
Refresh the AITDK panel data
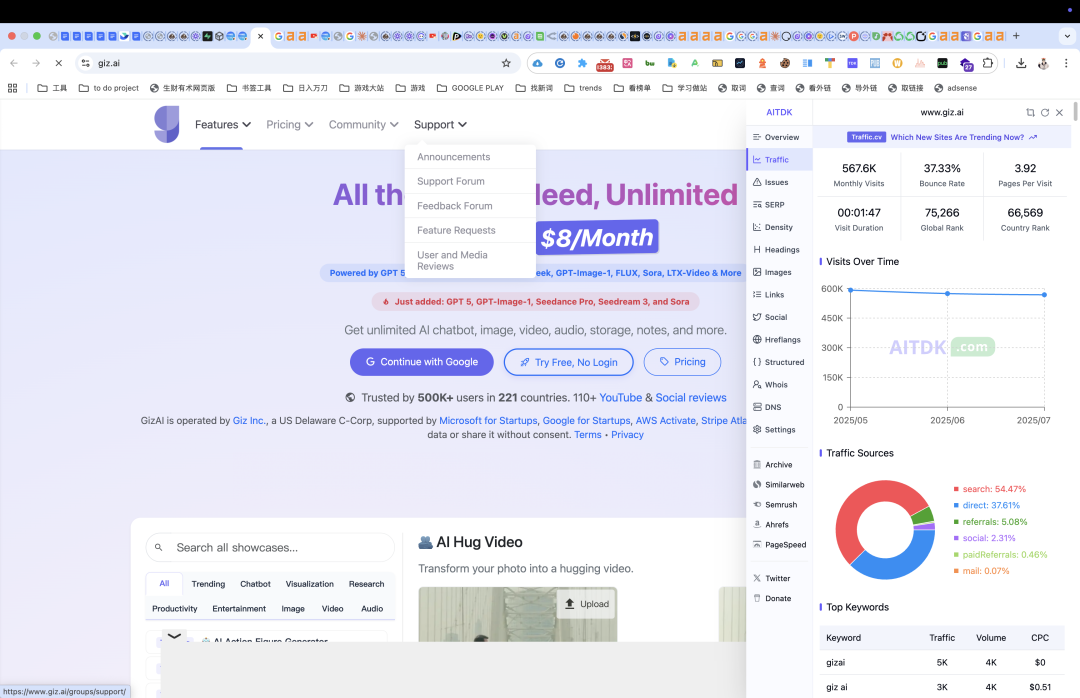coord(1045,112)
